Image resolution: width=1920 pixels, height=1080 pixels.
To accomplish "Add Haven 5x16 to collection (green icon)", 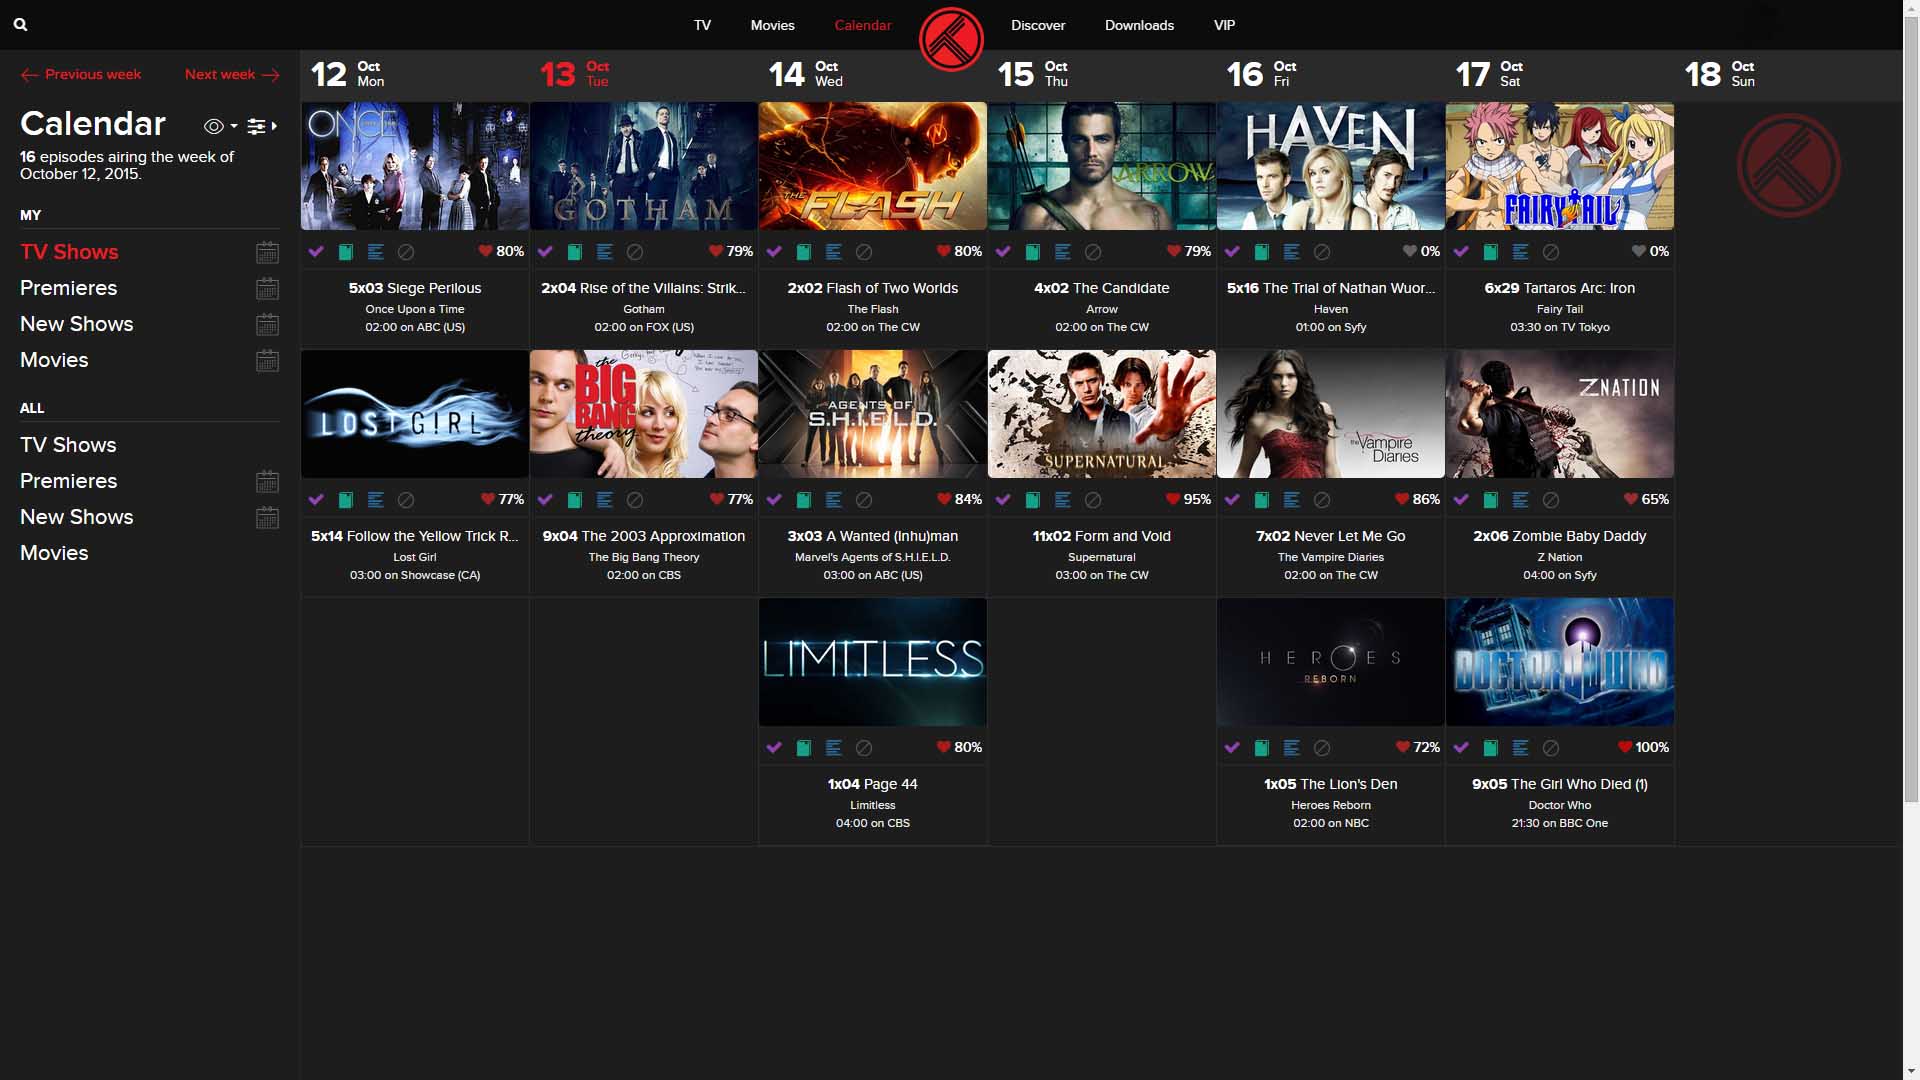I will point(1262,252).
